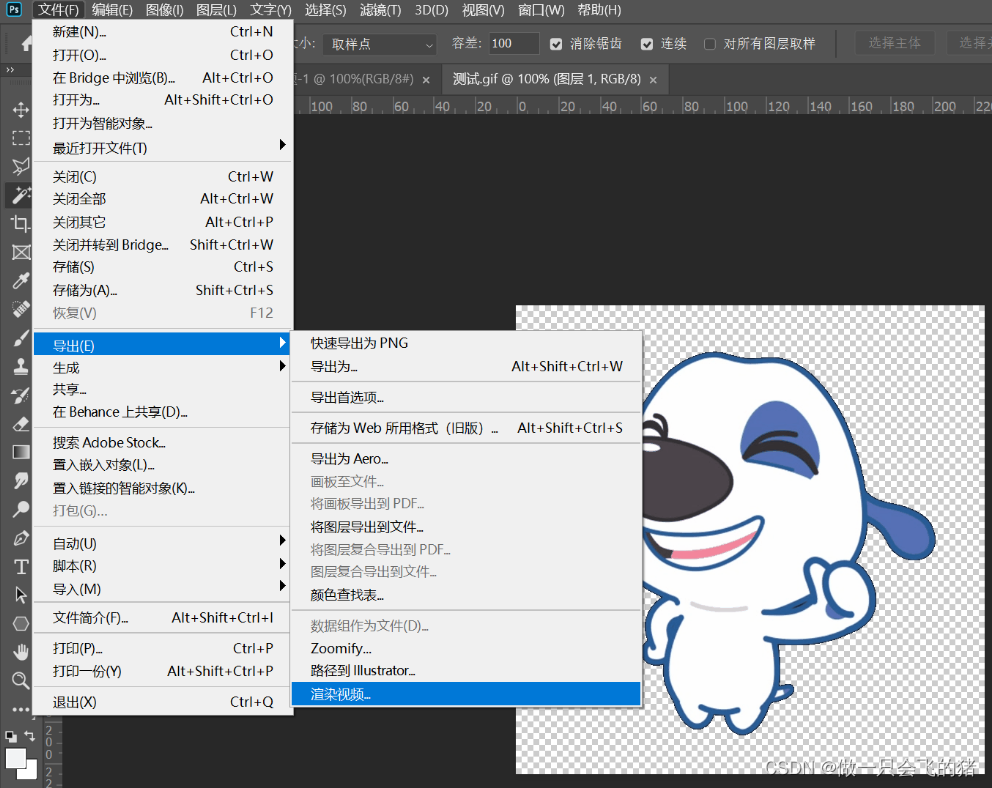Image resolution: width=992 pixels, height=788 pixels.
Task: Select the Rectangular Marquee tool
Action: point(20,138)
